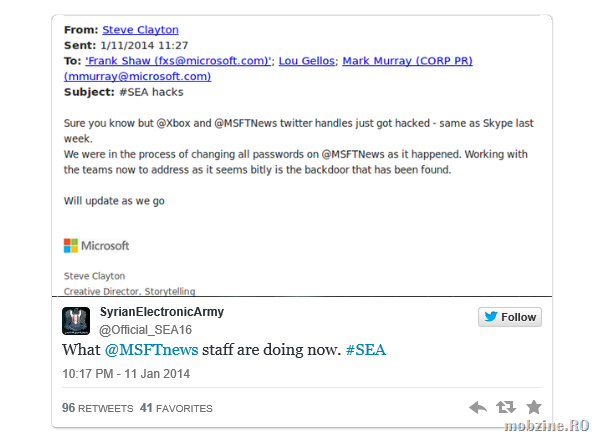Click the mobzine.RO watermark
595x437 pixels.
pyautogui.click(x=546, y=426)
